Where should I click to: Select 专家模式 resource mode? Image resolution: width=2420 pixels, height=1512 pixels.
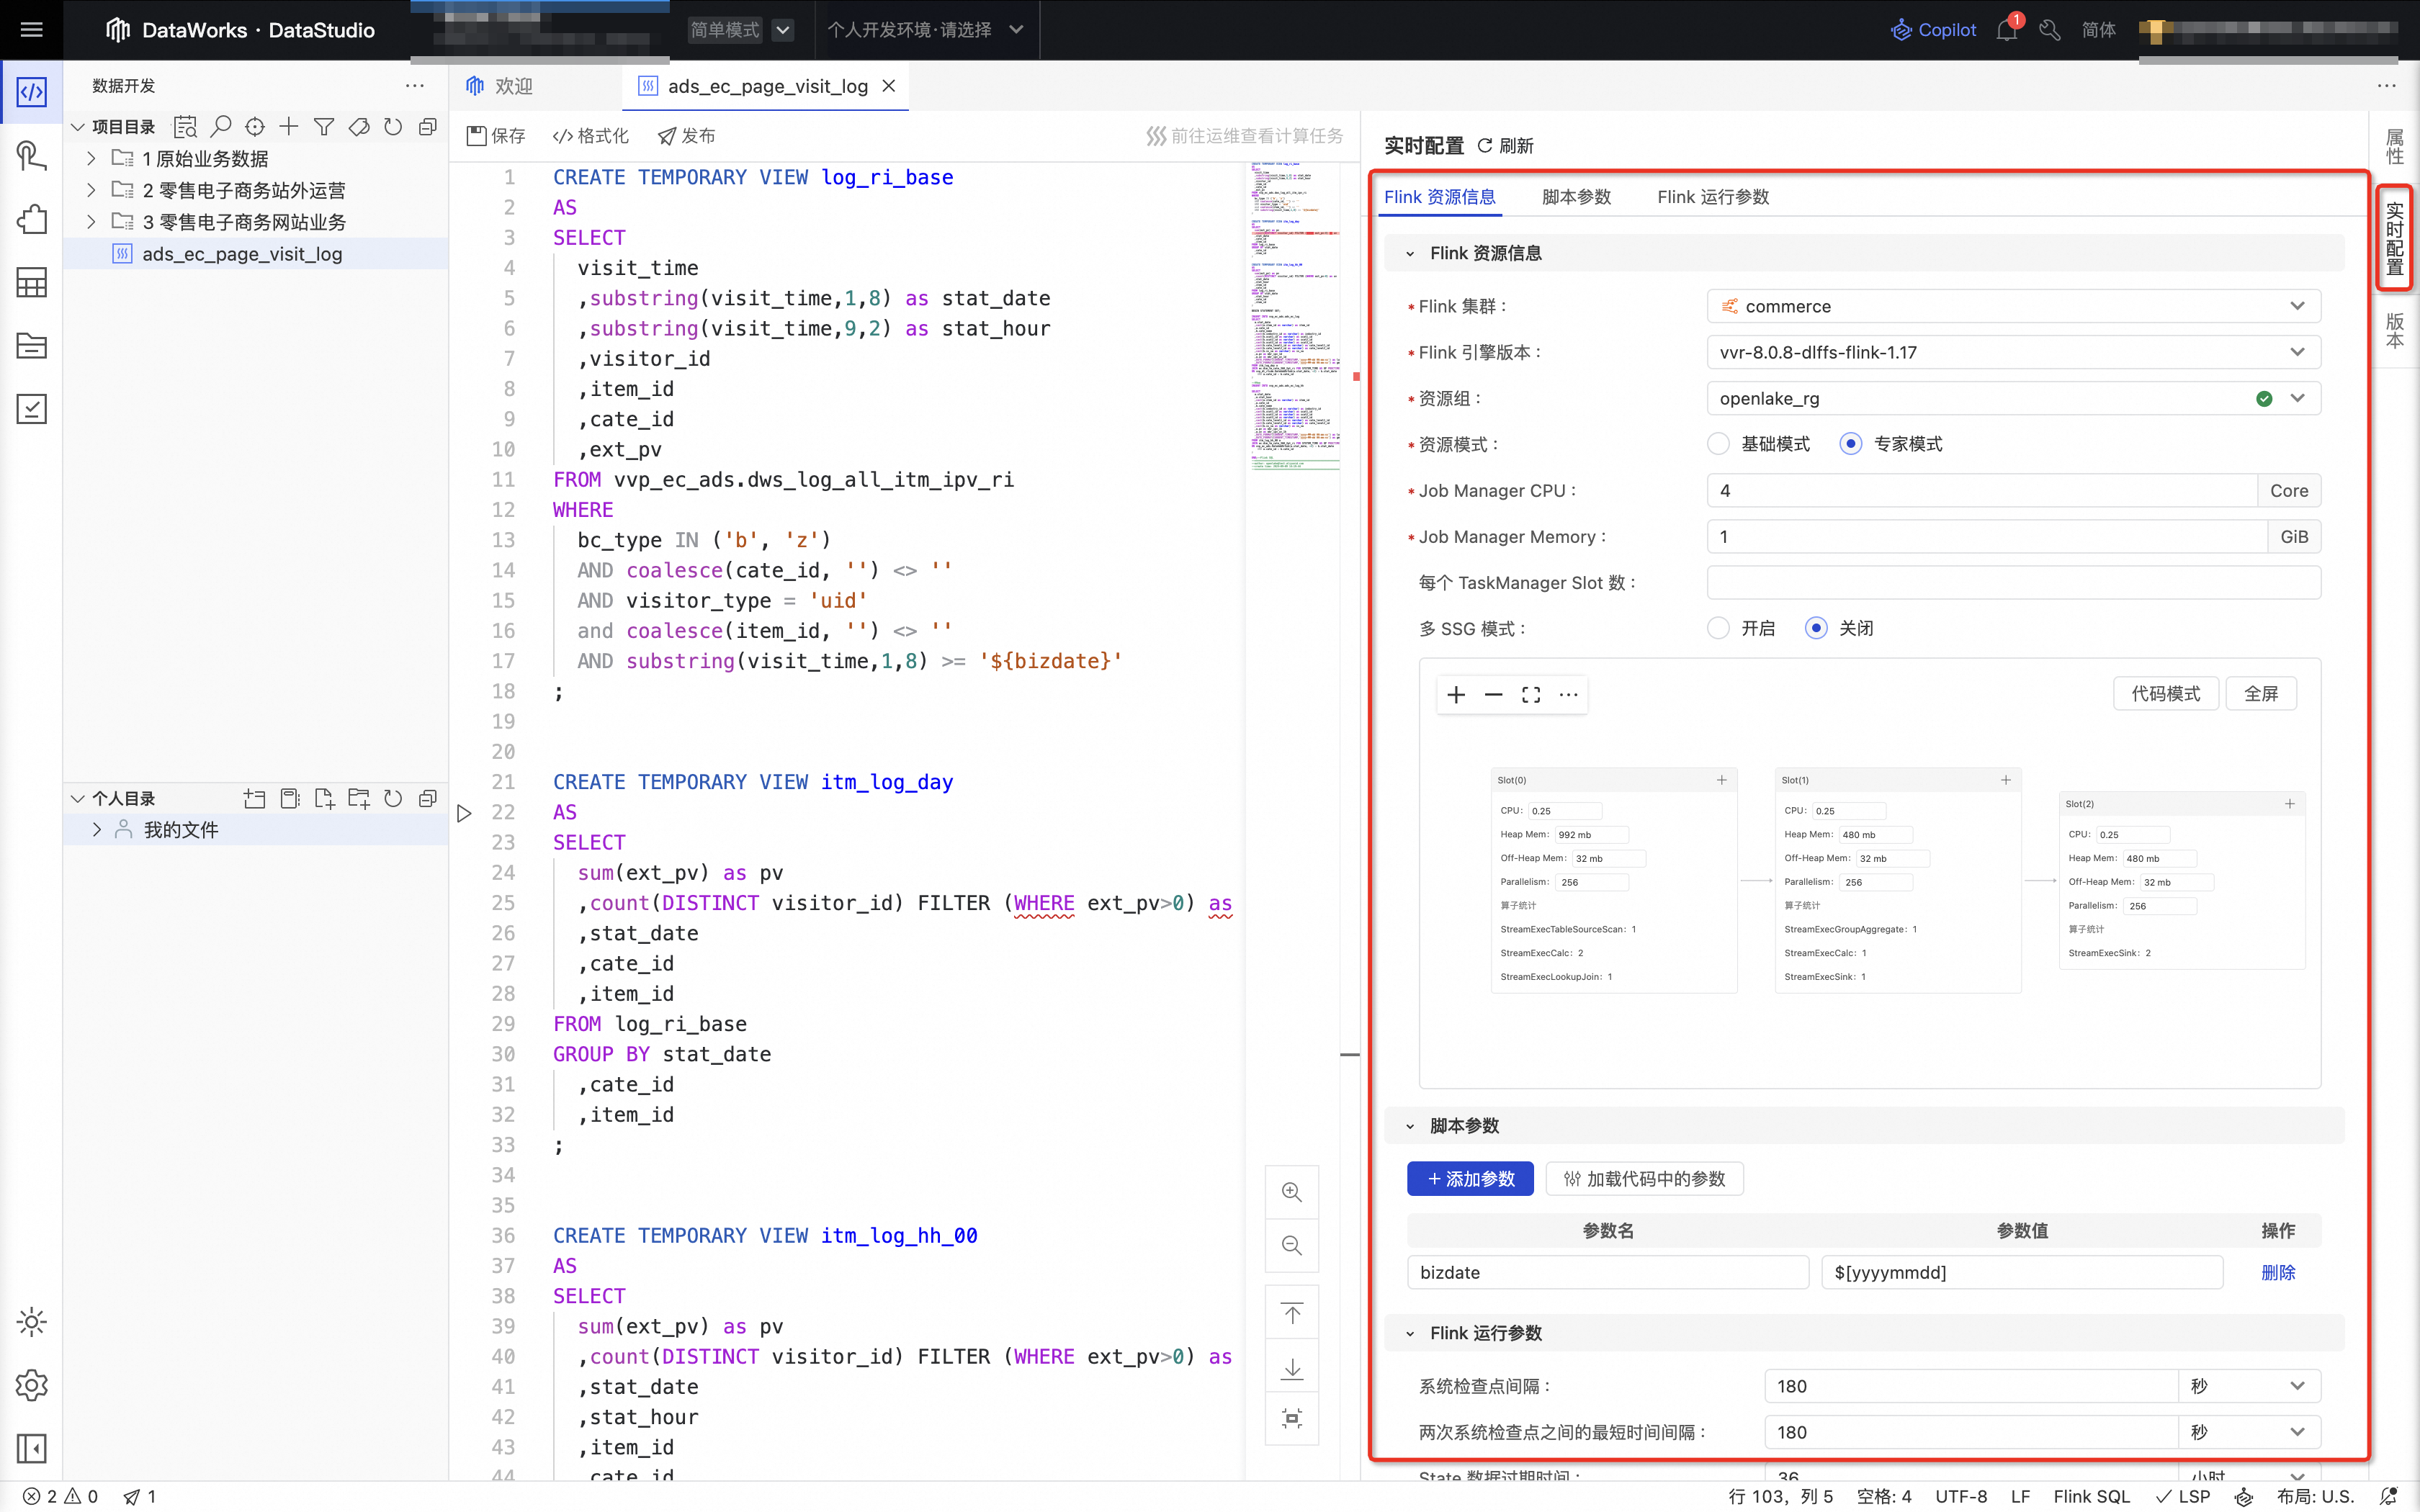[x=1850, y=444]
